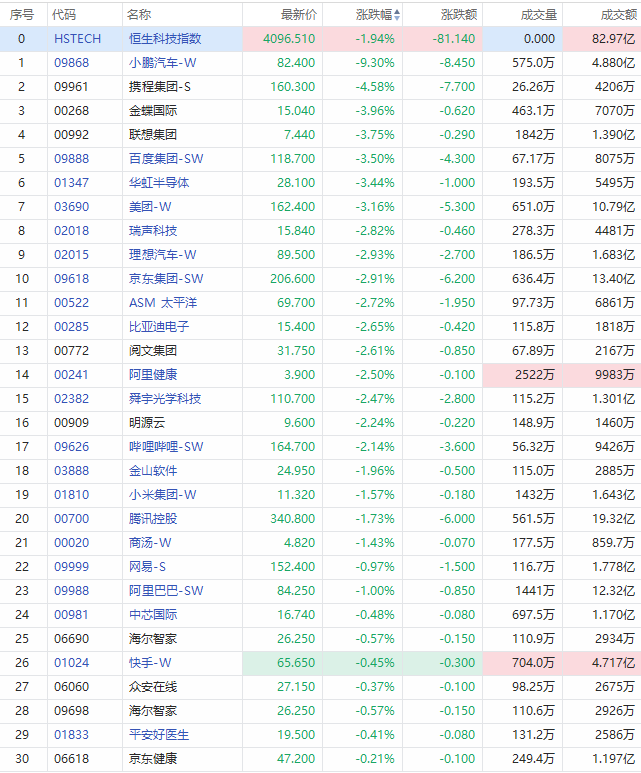Open 哔哩哔哩-SW stock name
Image resolution: width=641 pixels, height=773 pixels.
(x=166, y=447)
